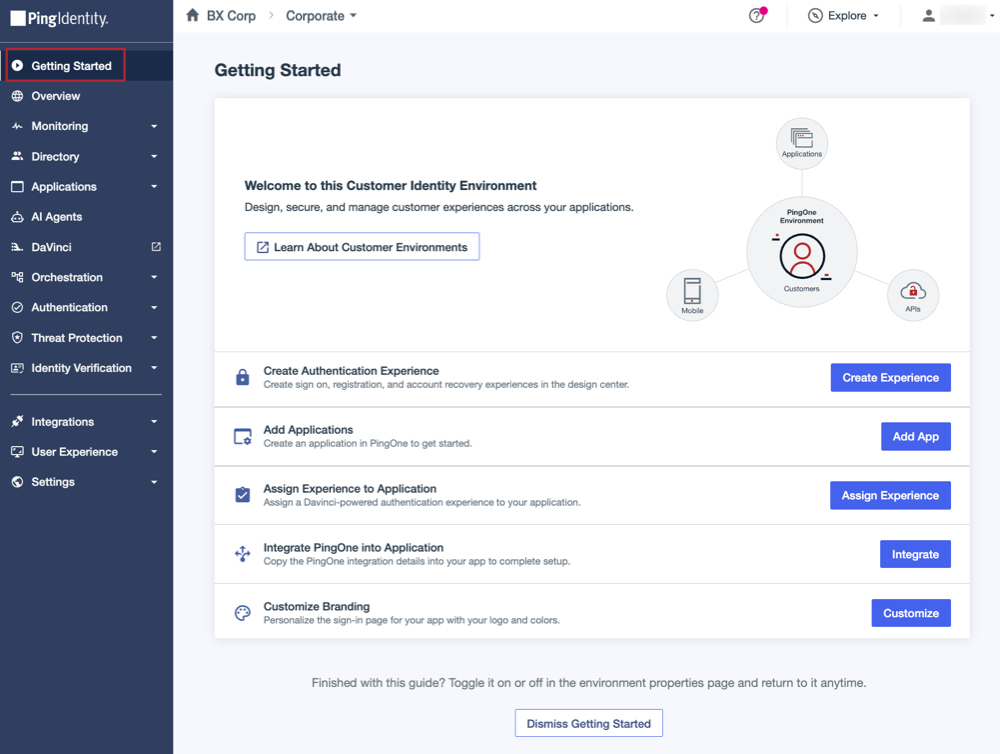Click 'Customize Branding' heading text

(316, 606)
